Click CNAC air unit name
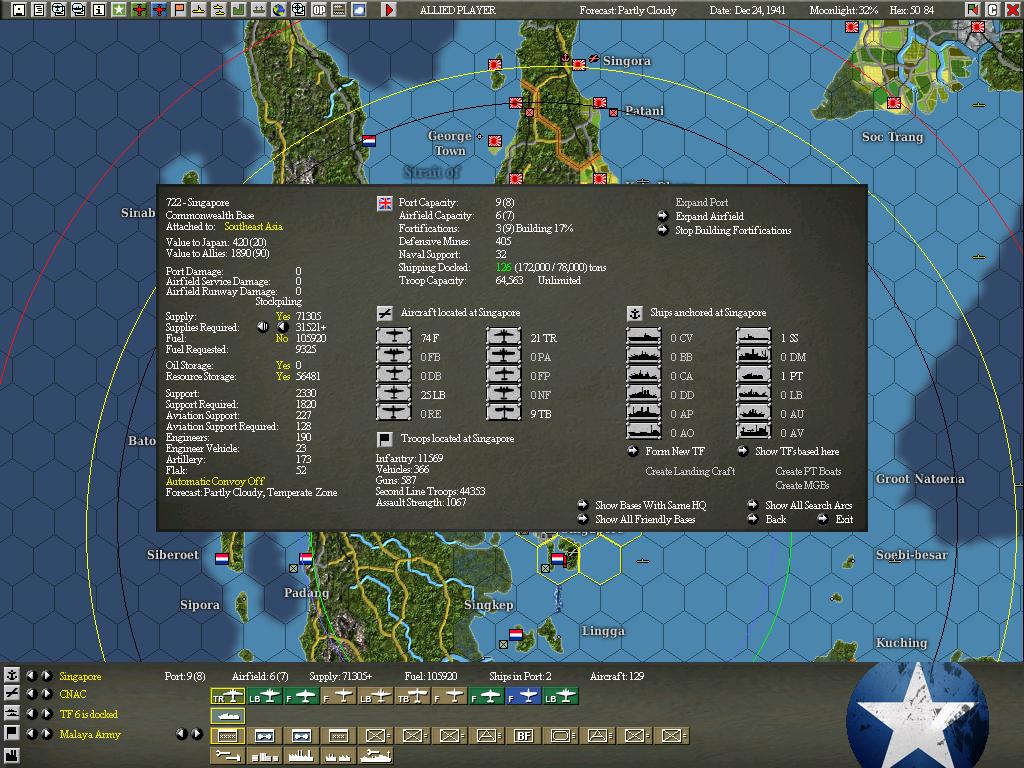The image size is (1024, 768). [x=72, y=694]
